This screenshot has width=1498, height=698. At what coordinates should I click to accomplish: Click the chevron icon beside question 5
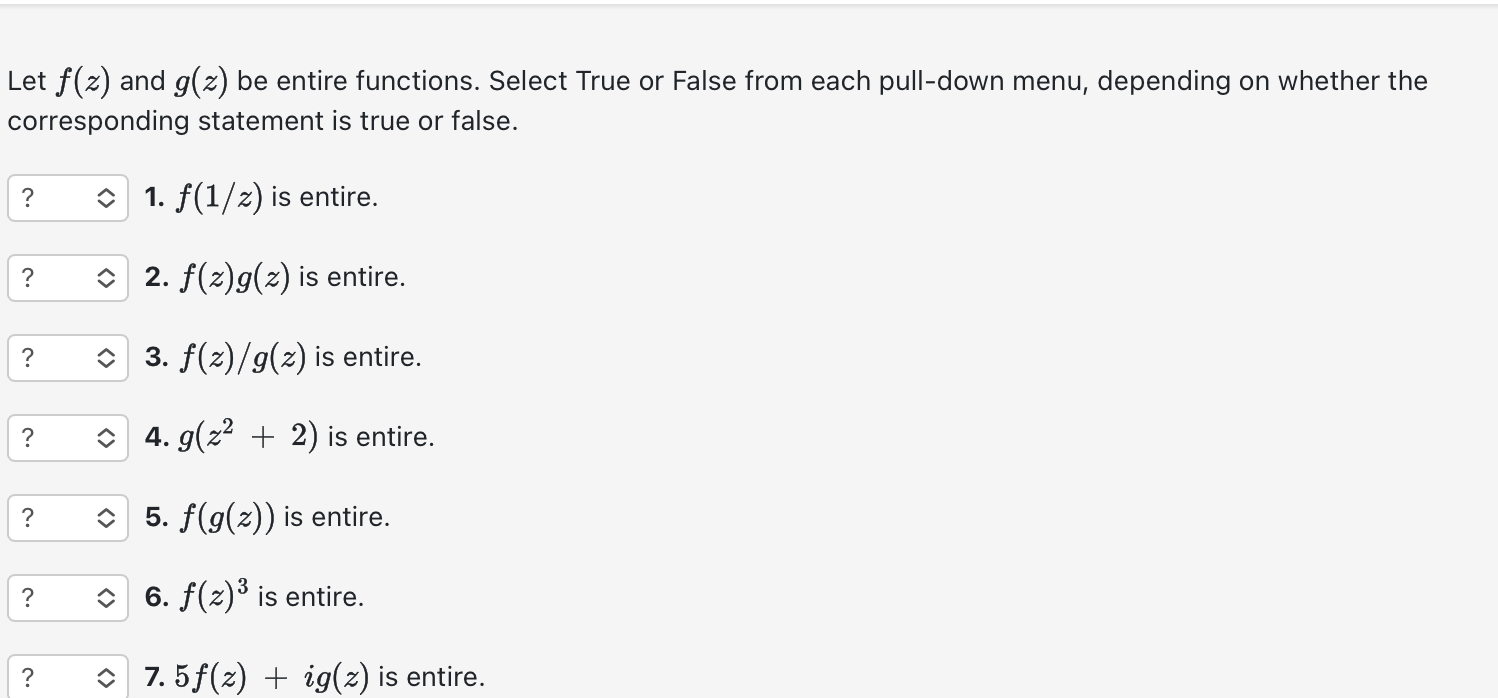106,517
